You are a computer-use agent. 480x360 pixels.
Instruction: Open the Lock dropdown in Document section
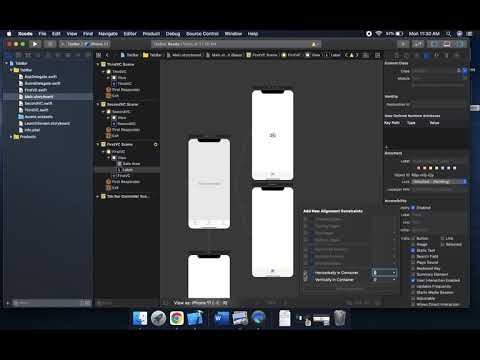(x=439, y=182)
